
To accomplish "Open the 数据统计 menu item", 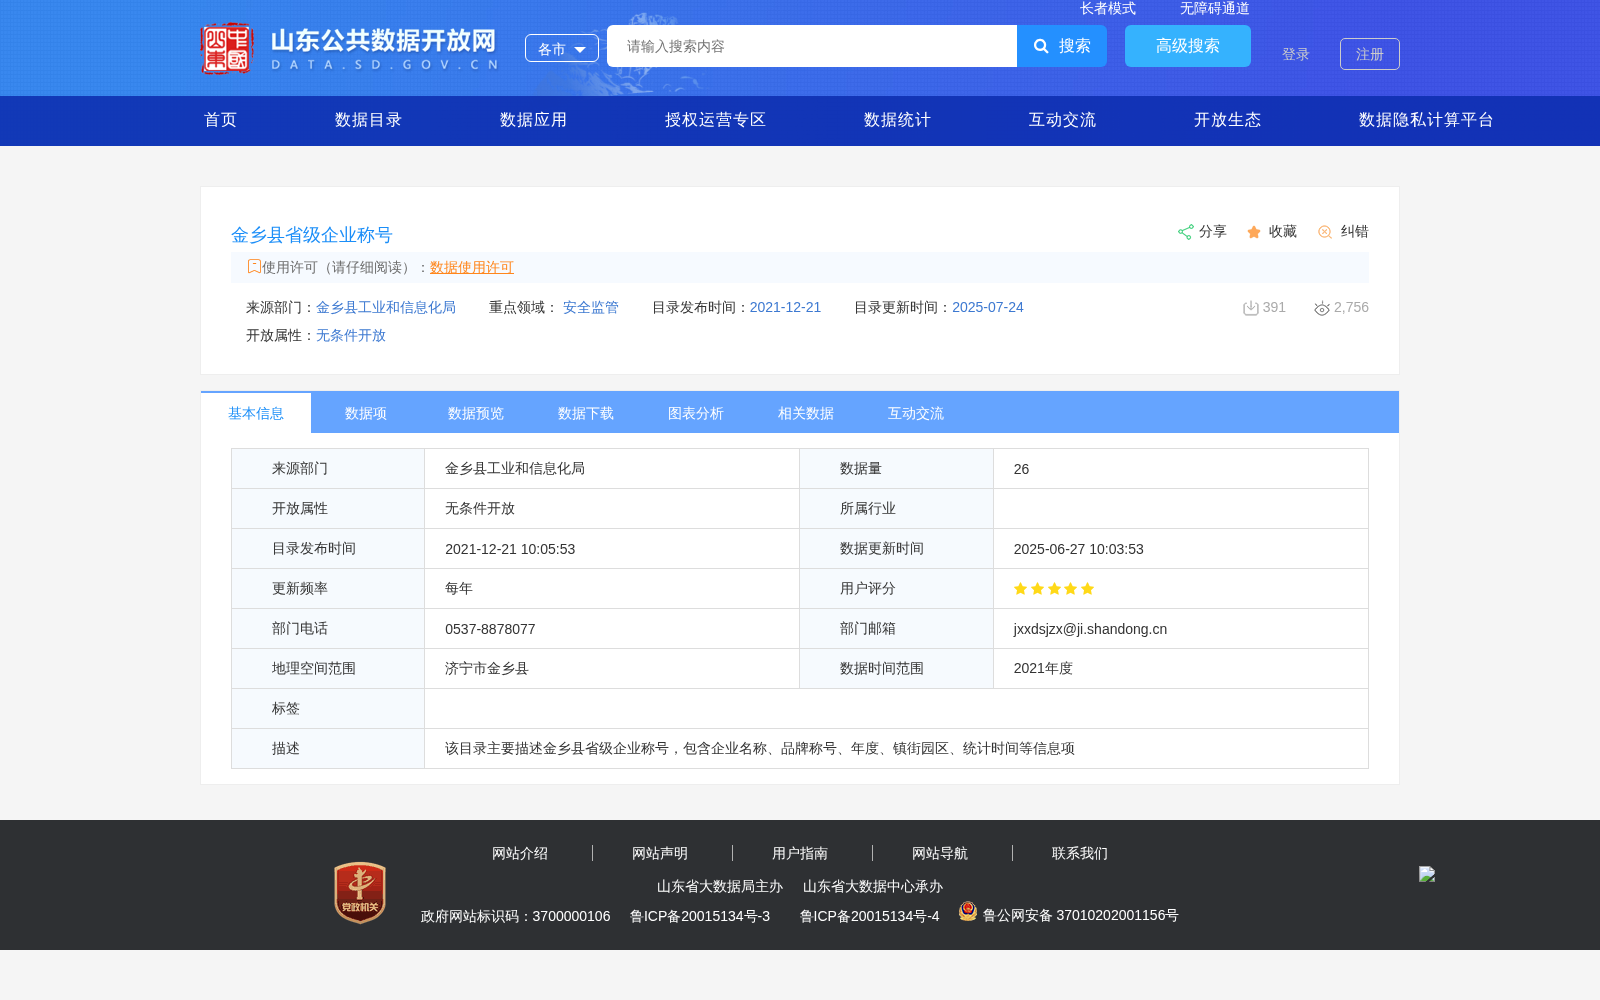I will click(898, 120).
